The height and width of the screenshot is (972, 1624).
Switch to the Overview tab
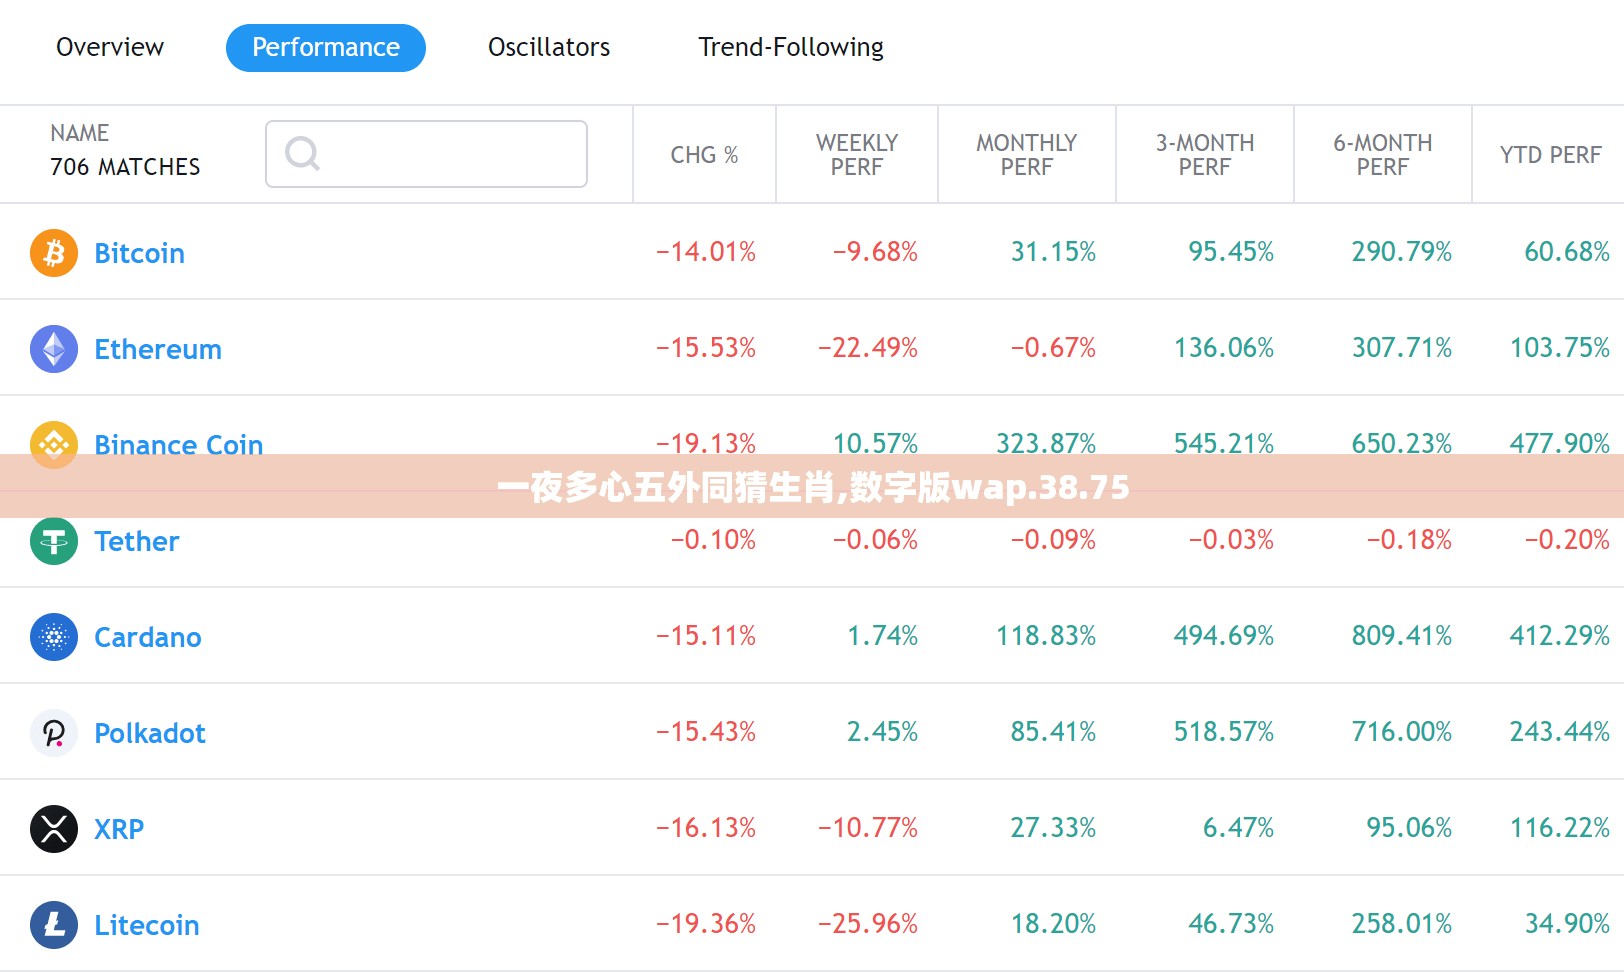110,47
